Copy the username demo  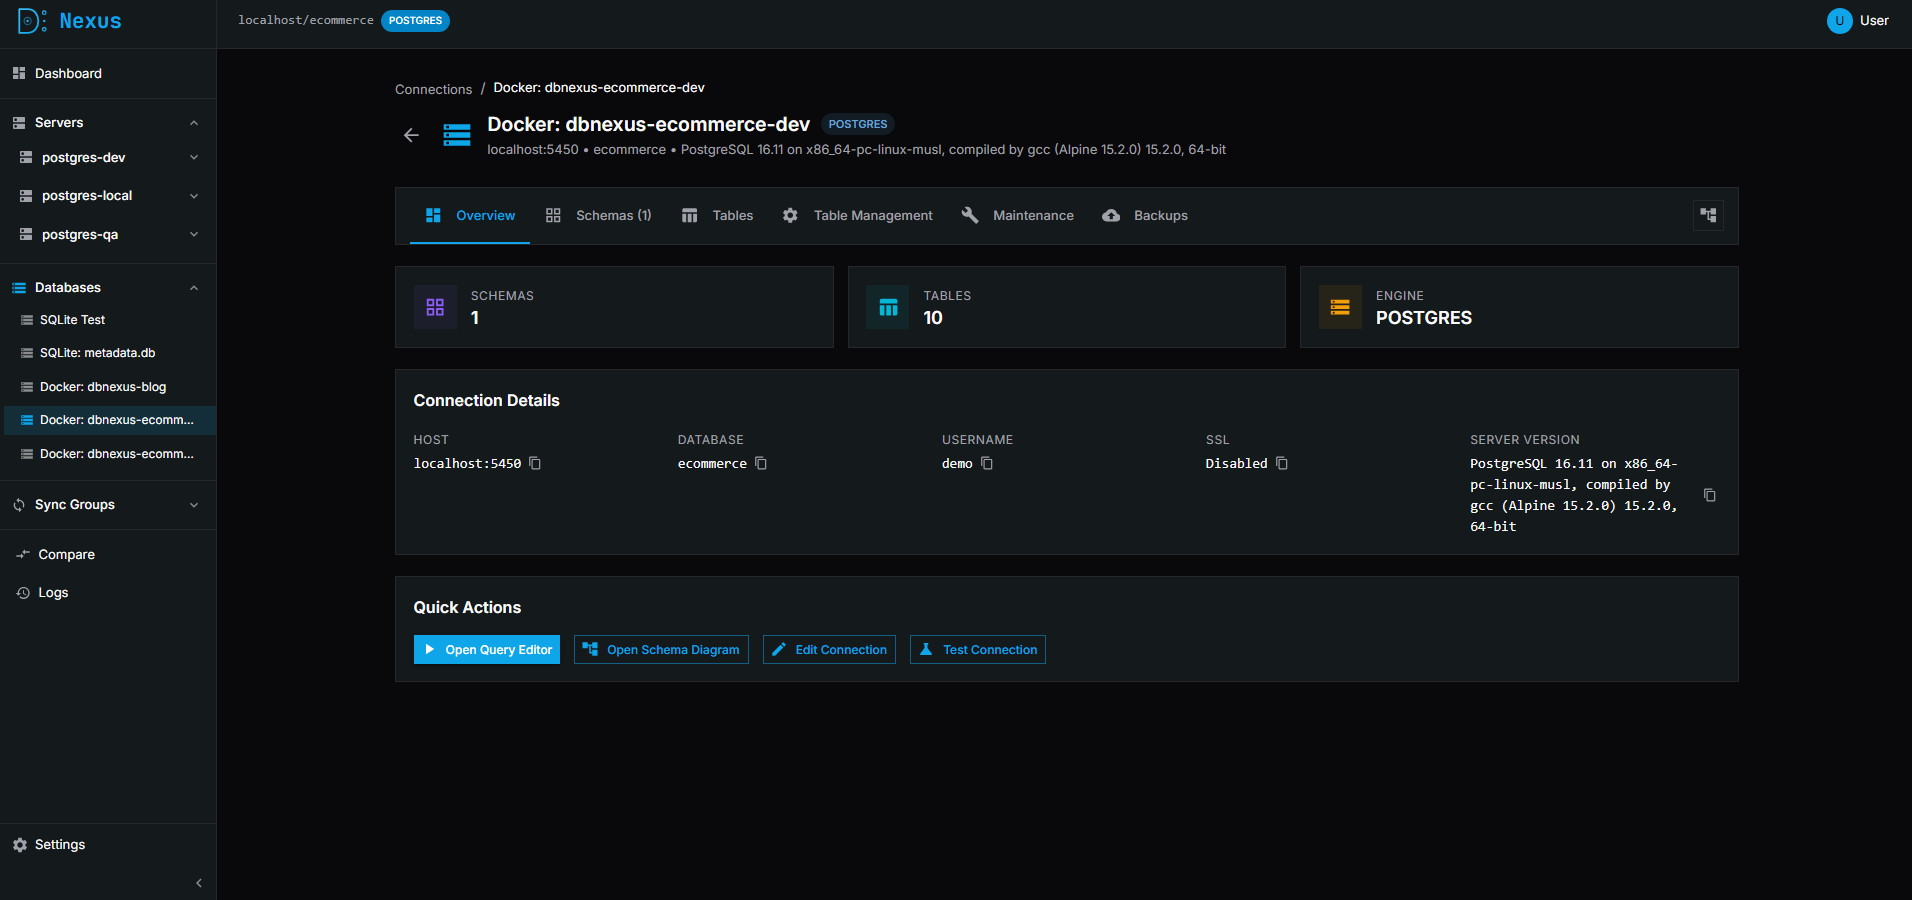coord(987,463)
